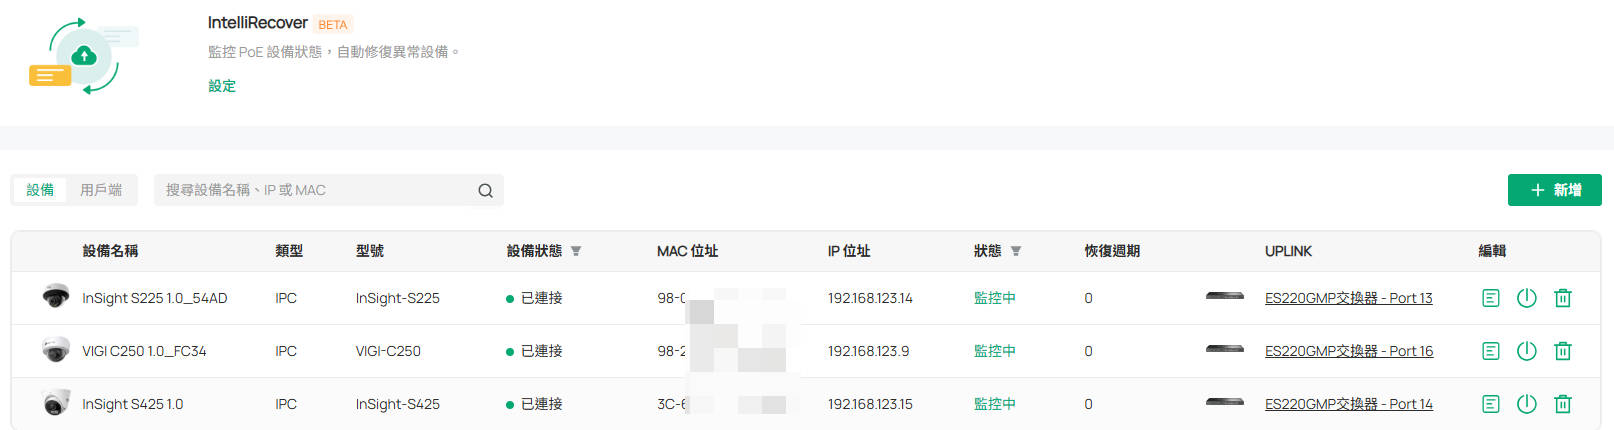Click the 新增 add button
1614x430 pixels.
[x=1554, y=190]
